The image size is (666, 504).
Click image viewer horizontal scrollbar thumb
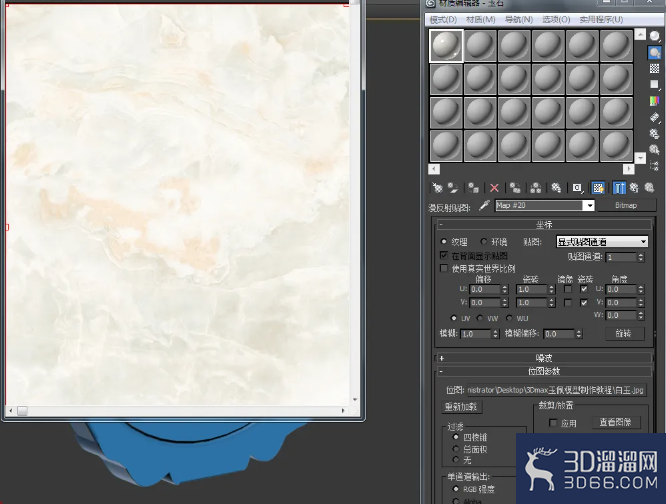(x=22, y=411)
